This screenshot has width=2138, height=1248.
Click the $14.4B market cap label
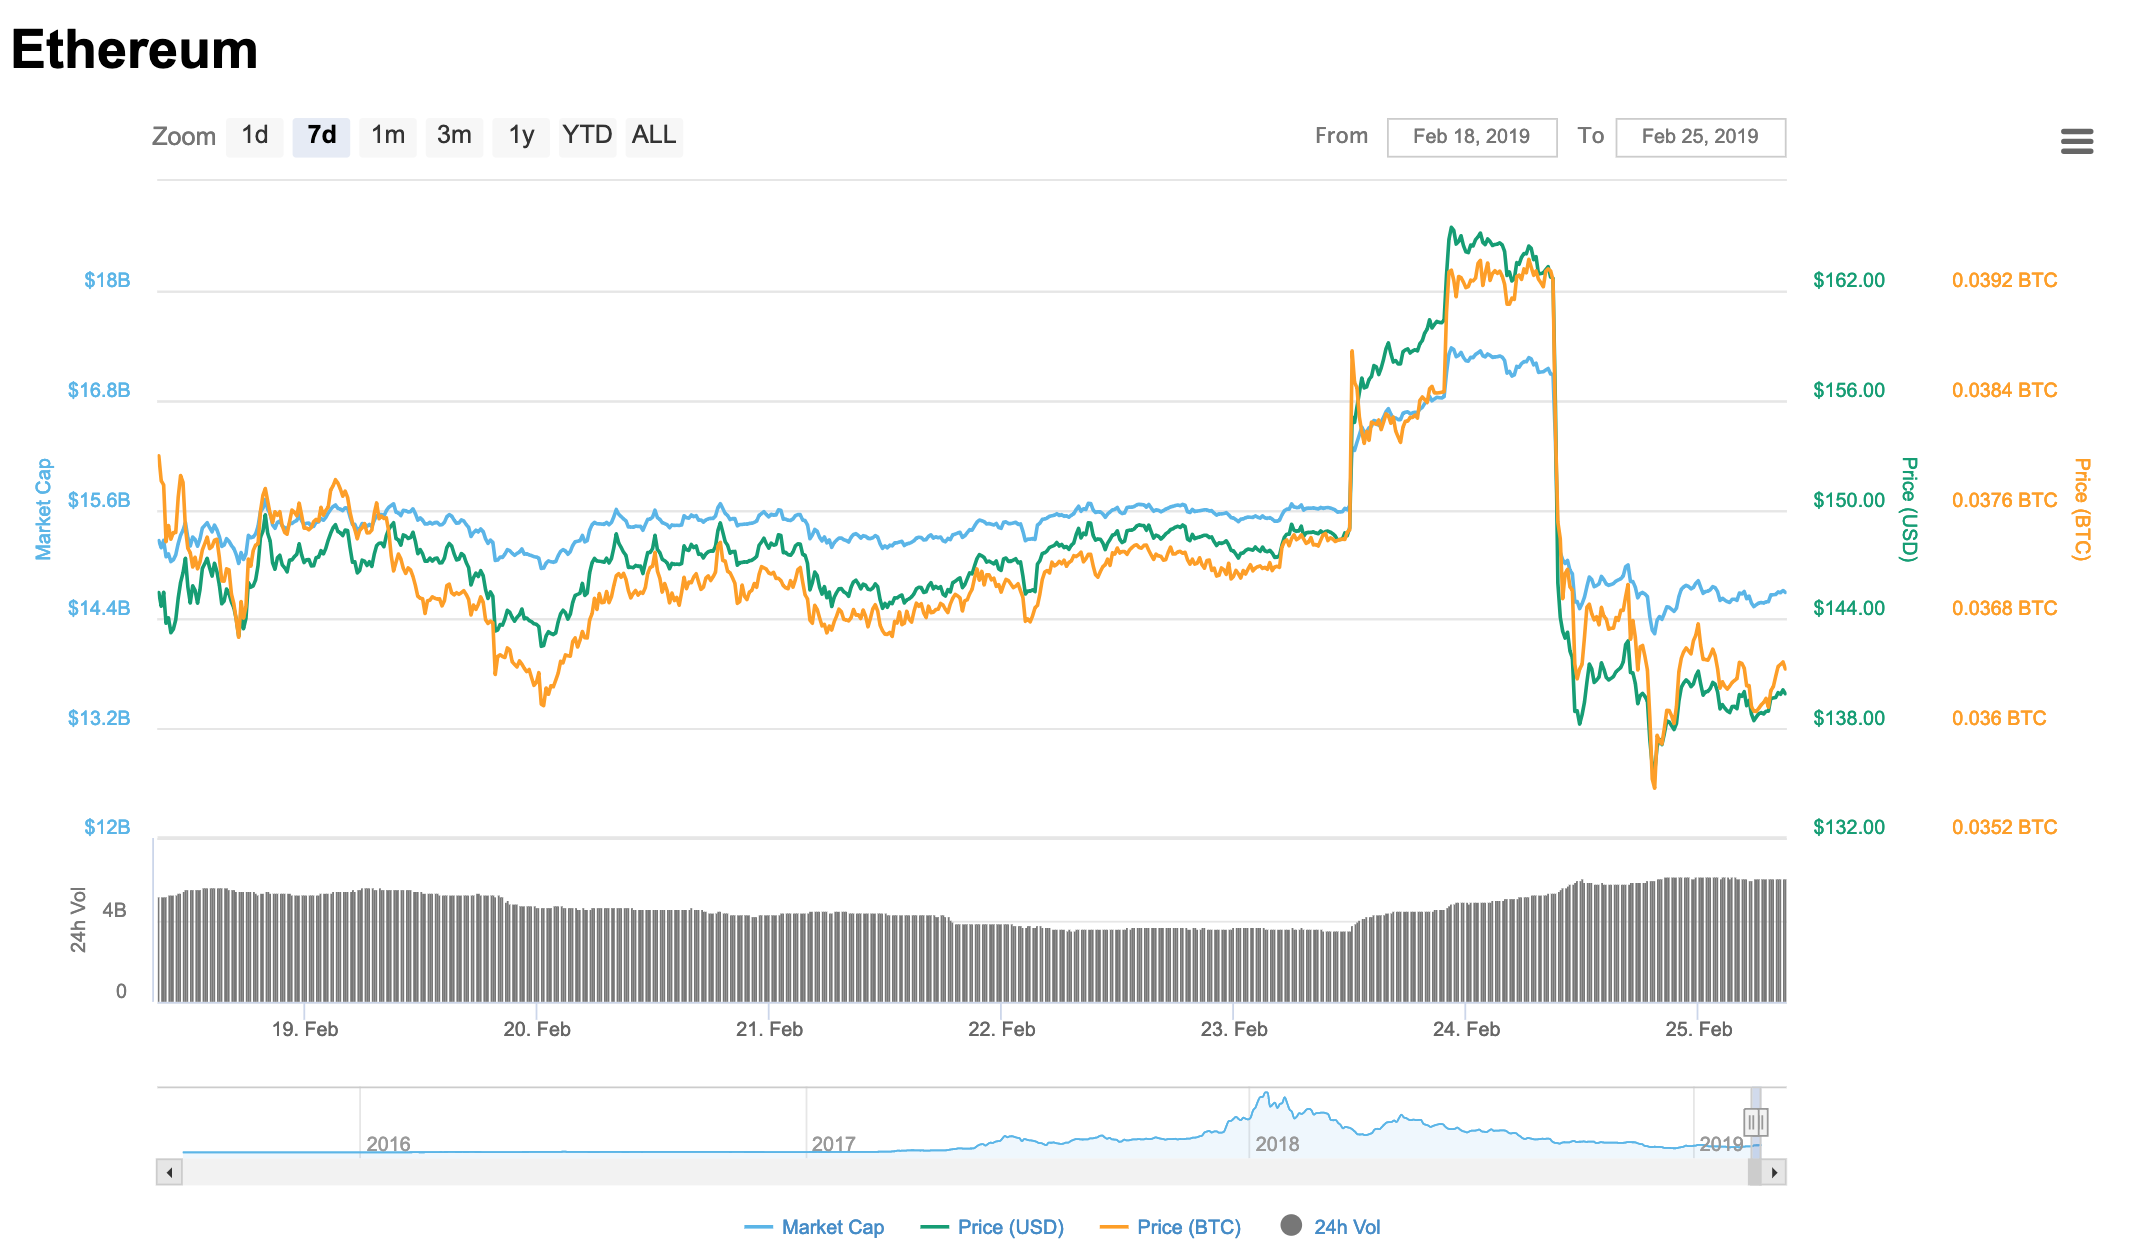click(99, 608)
